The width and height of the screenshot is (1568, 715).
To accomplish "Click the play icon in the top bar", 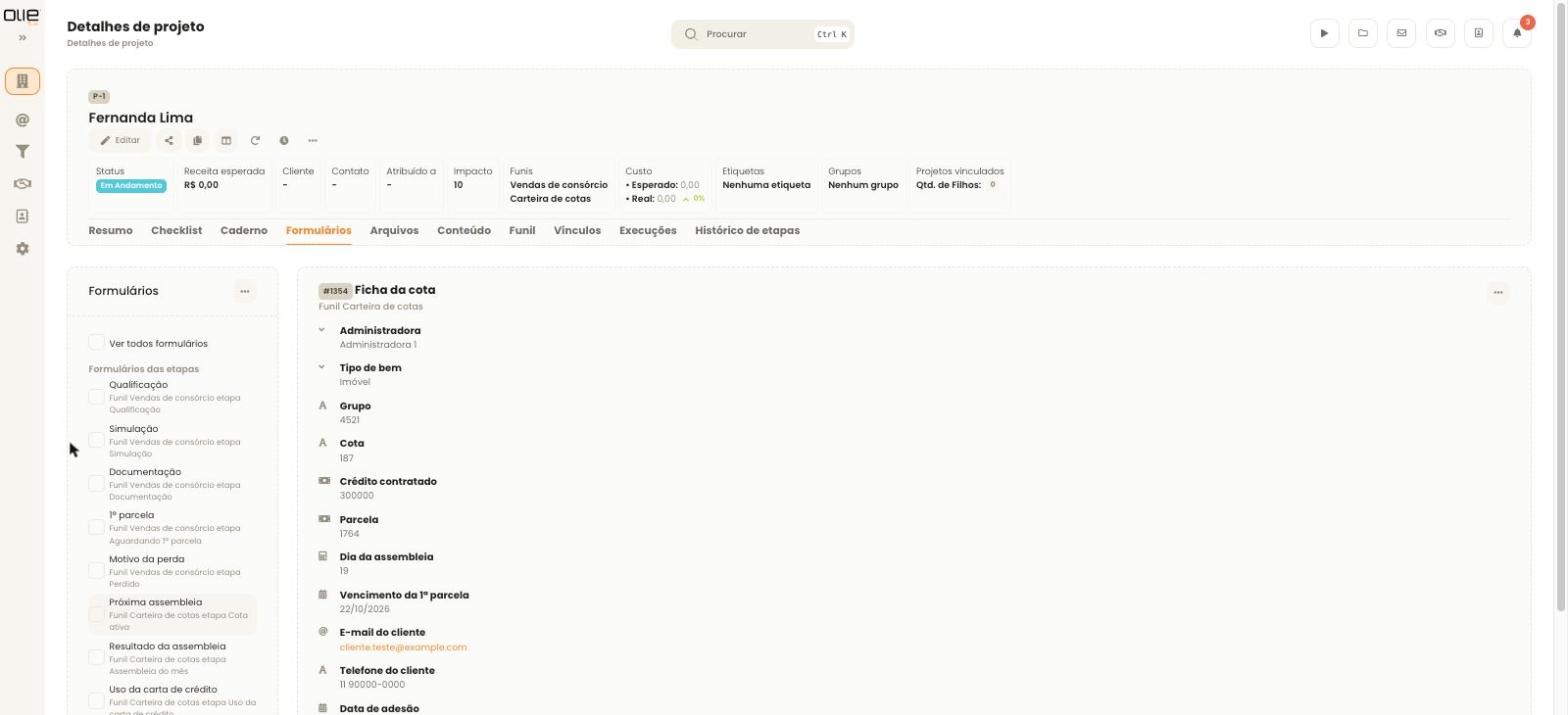I will [1324, 33].
